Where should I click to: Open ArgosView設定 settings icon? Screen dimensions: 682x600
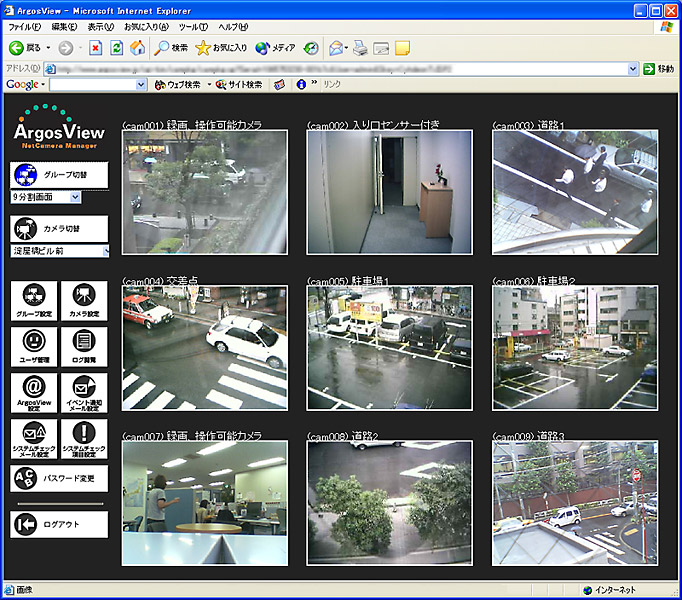point(34,393)
